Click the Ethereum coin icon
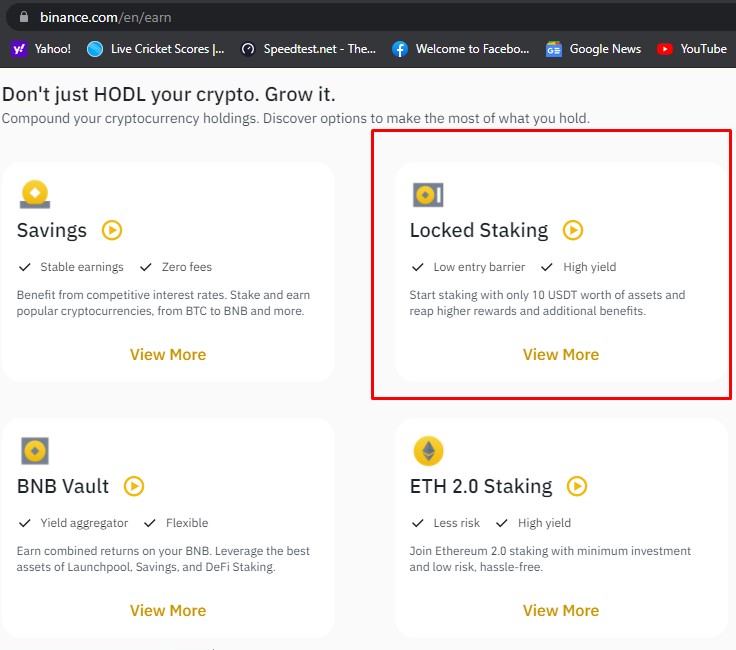The height and width of the screenshot is (650, 736). pyautogui.click(x=428, y=451)
